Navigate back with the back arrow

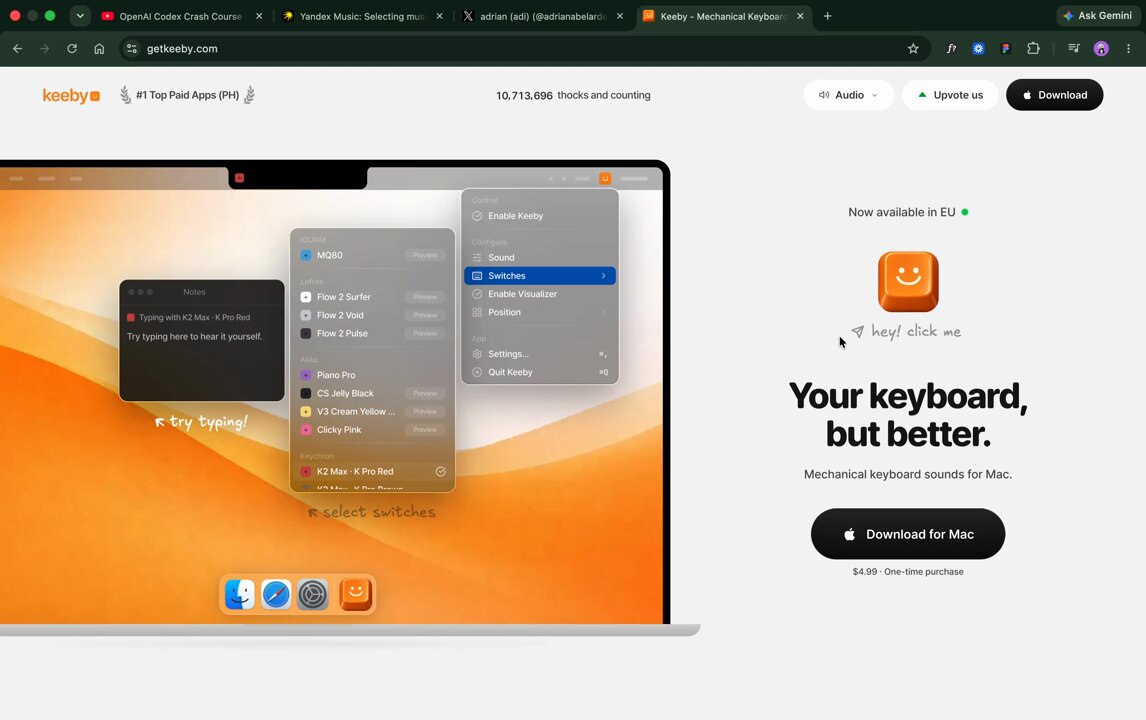tap(18, 48)
